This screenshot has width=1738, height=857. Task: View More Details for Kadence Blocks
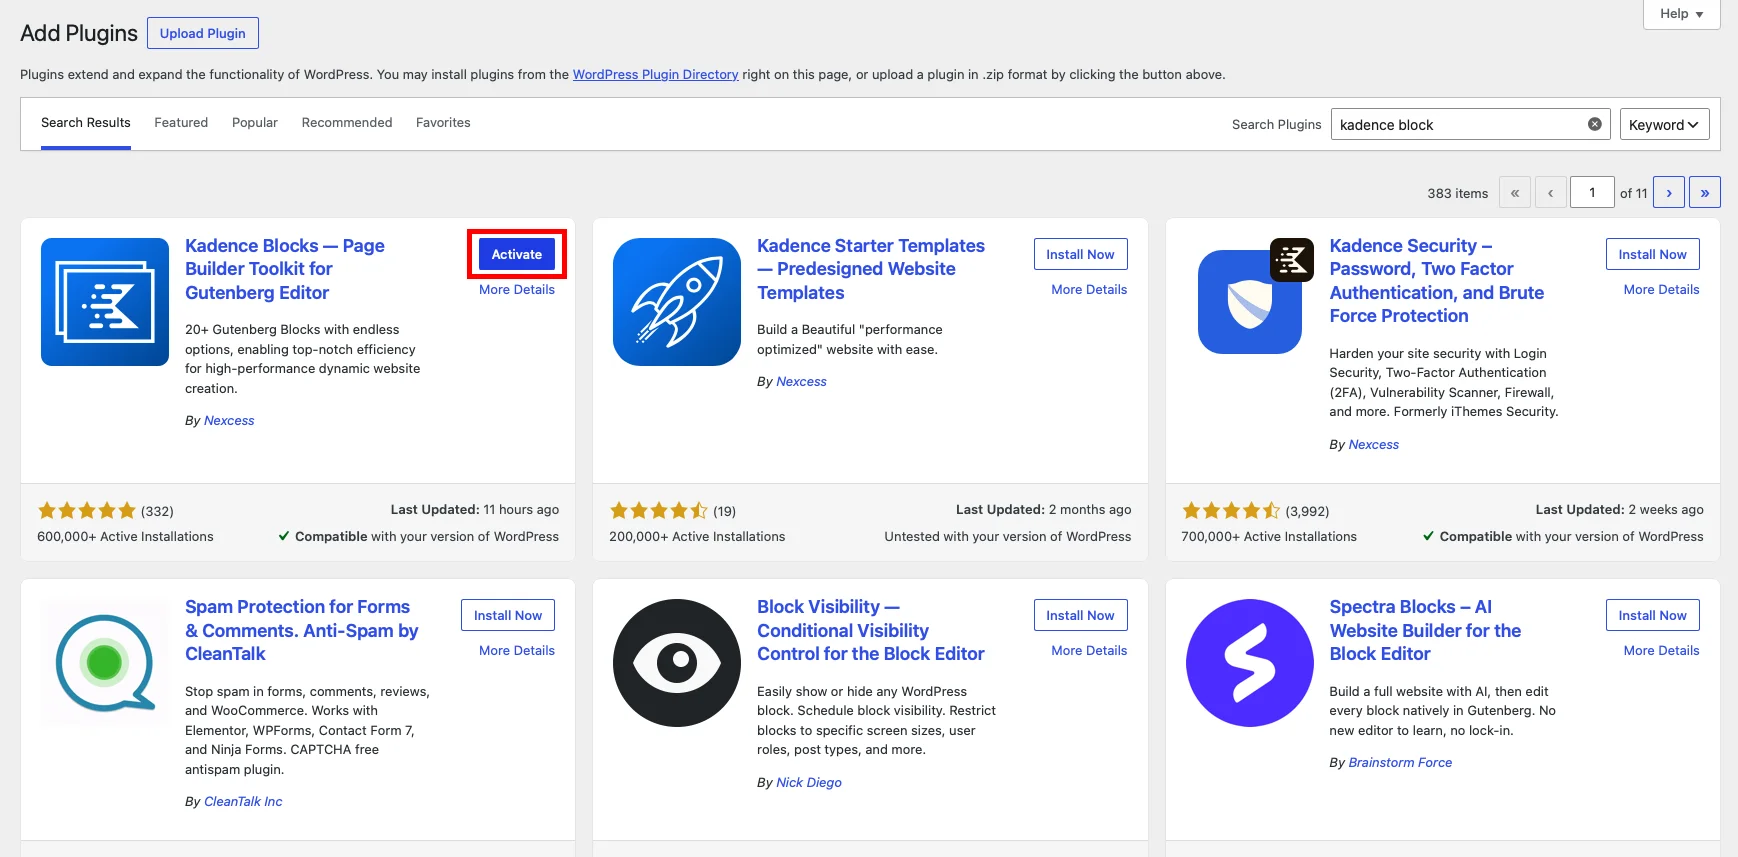517,289
